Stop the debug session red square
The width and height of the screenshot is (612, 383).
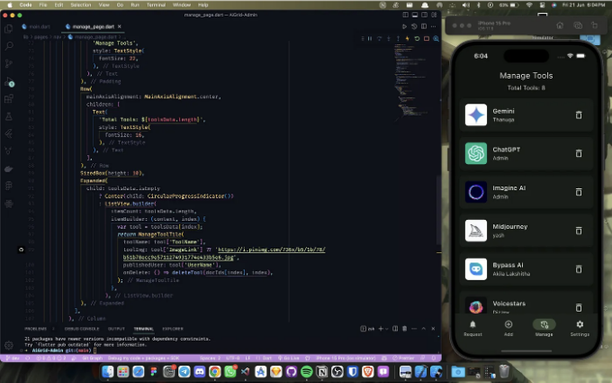click(x=427, y=39)
